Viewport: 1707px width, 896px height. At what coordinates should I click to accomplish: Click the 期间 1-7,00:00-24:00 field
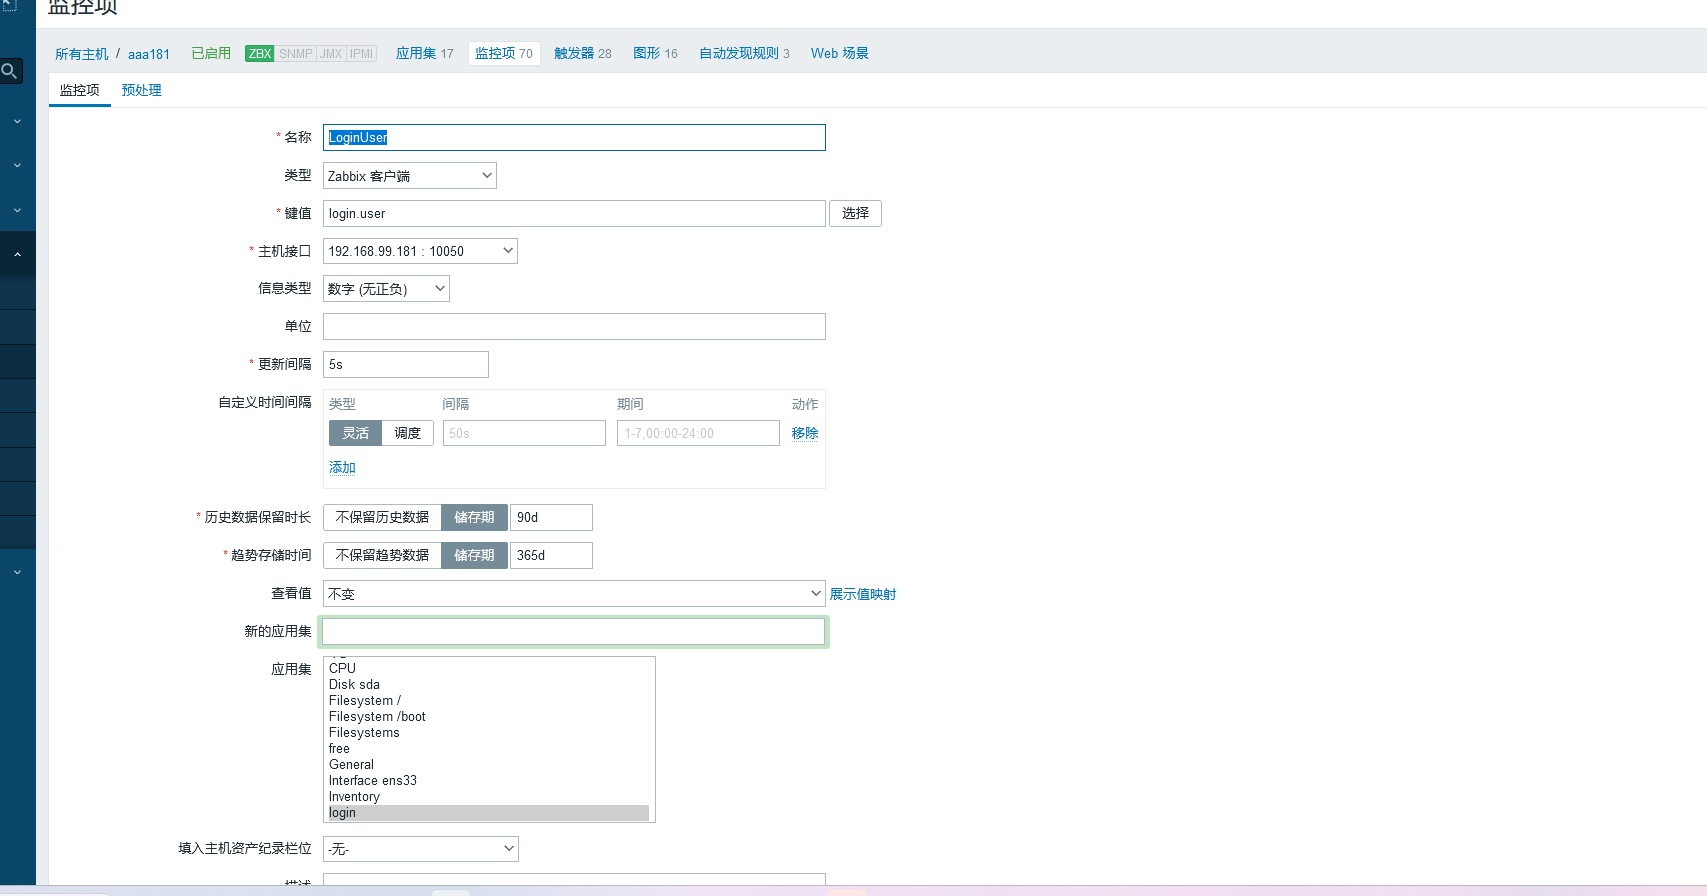(698, 433)
